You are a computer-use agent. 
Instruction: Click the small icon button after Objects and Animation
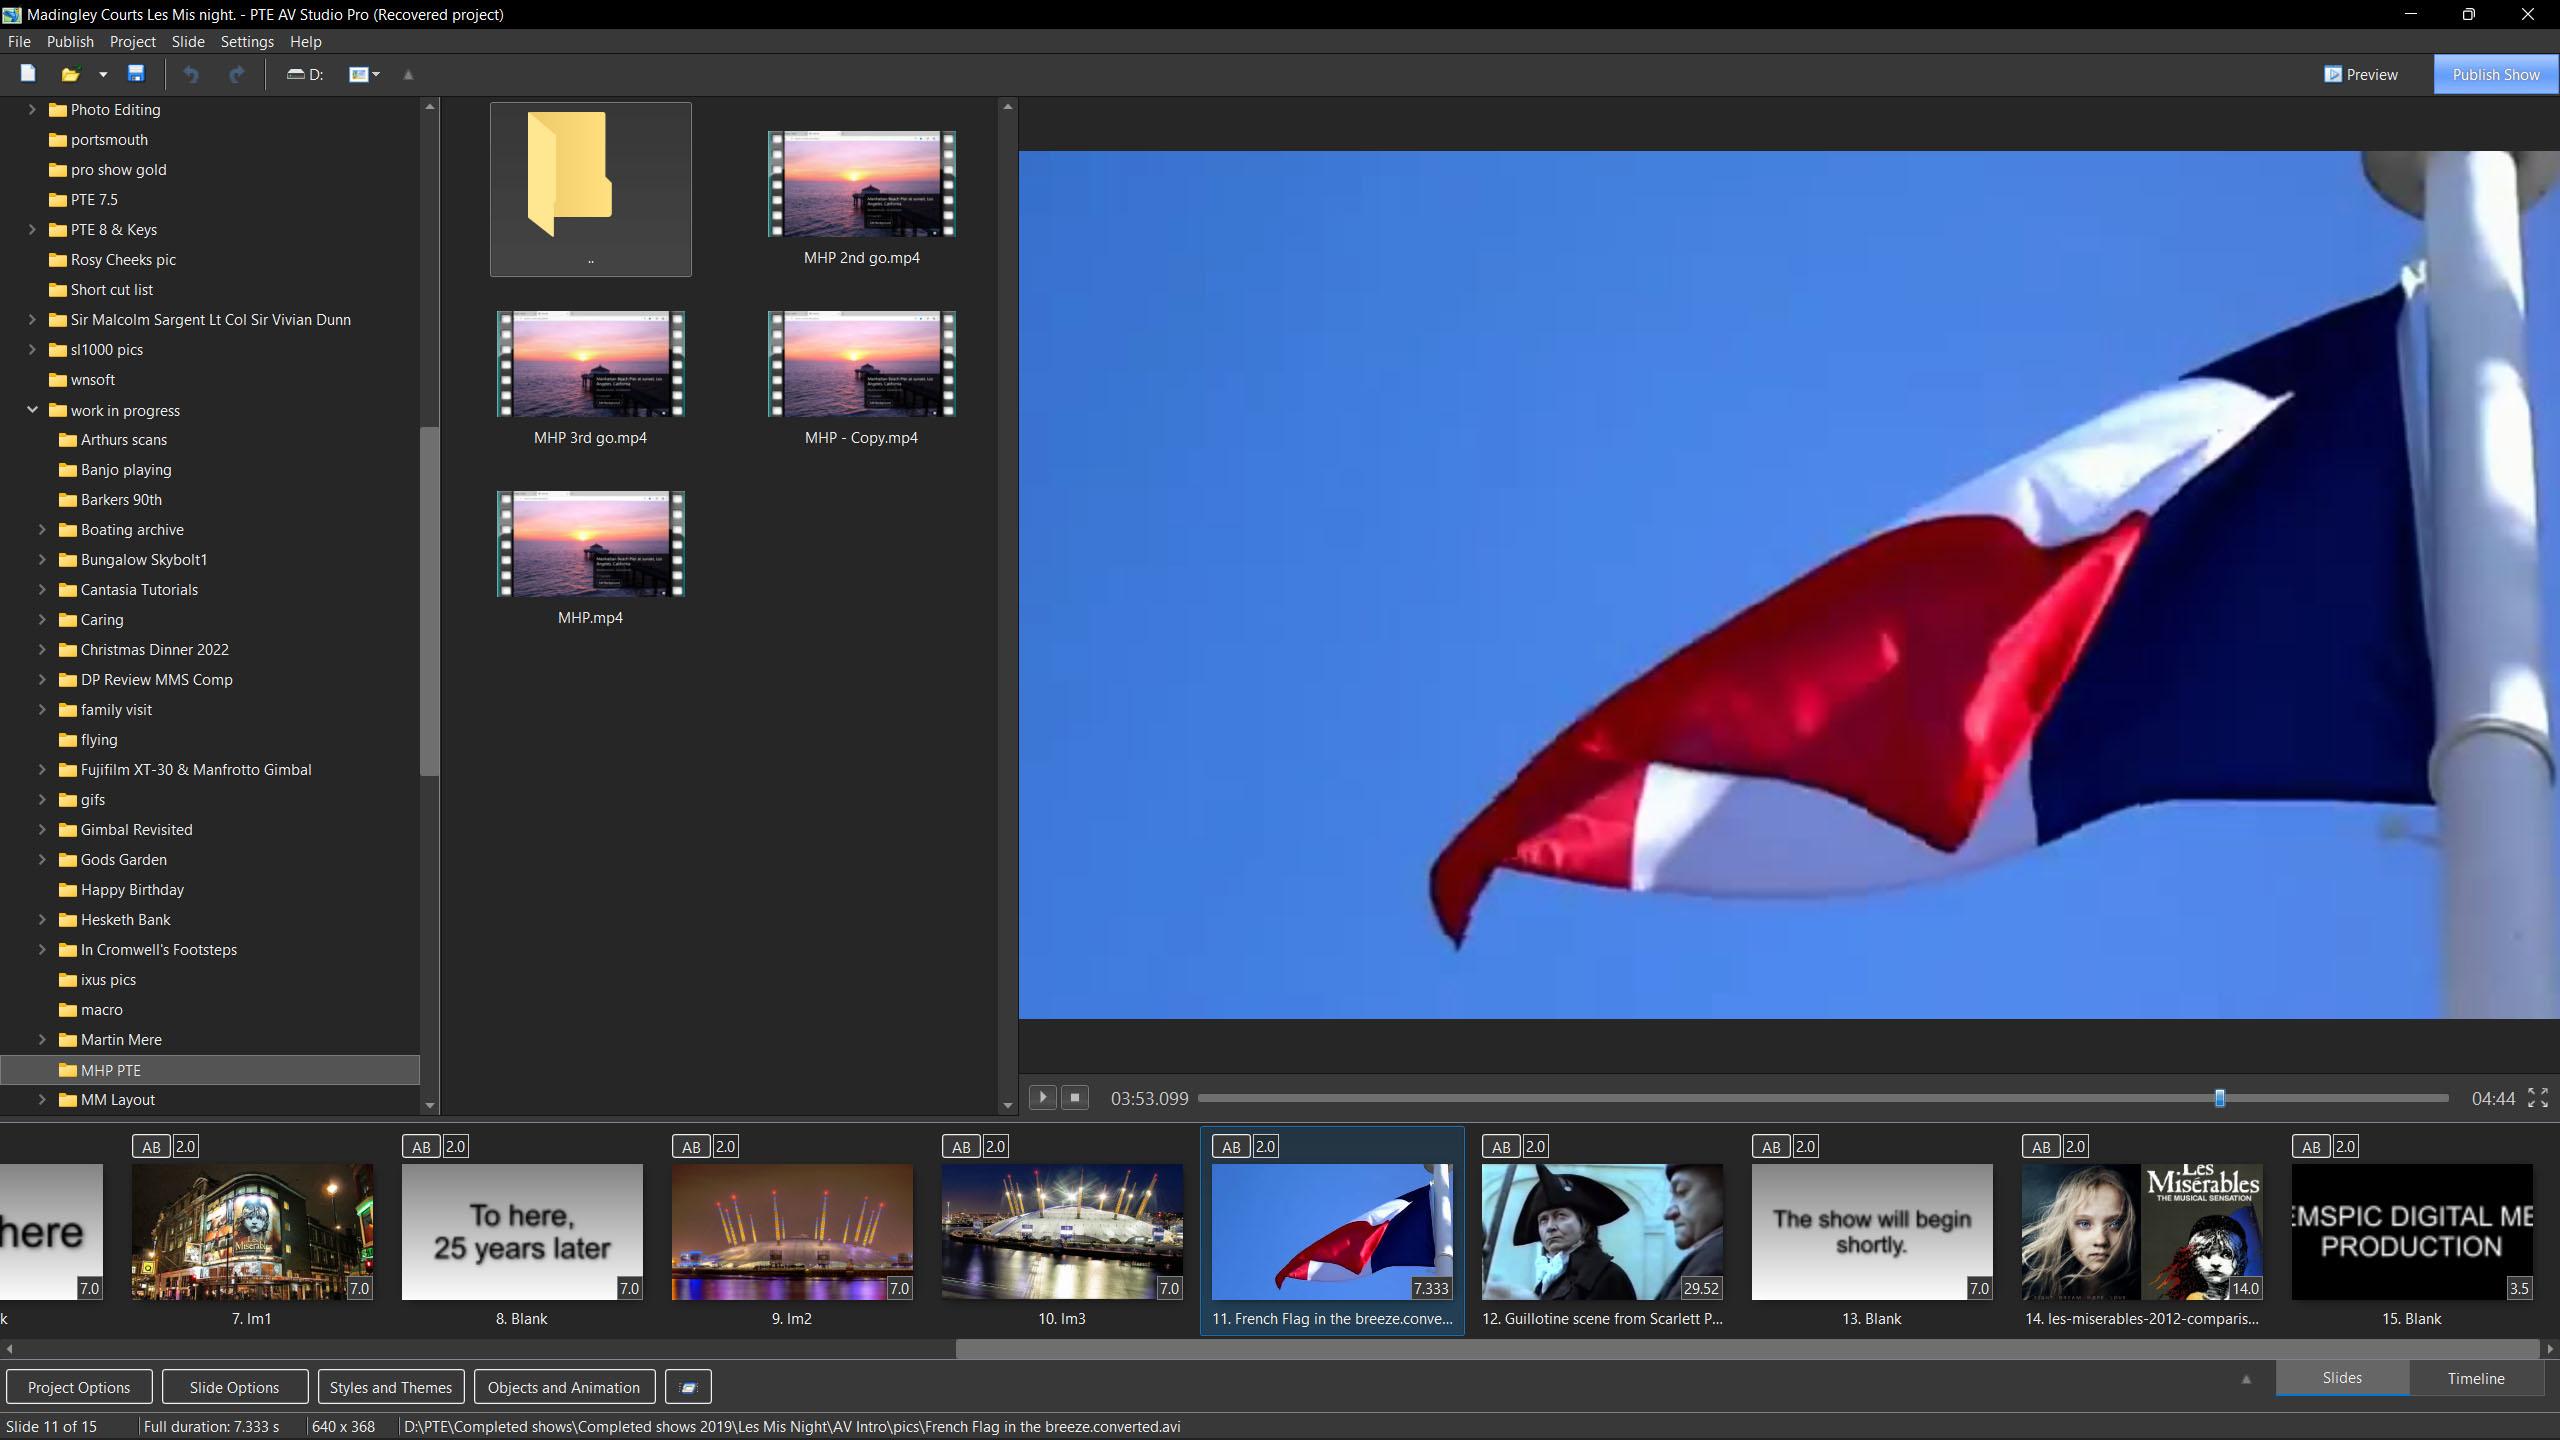688,1387
